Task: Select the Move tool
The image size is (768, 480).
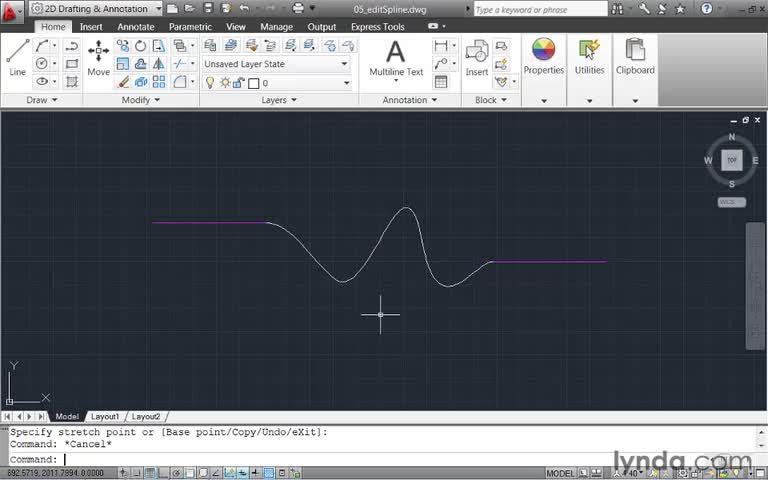Action: [98, 58]
